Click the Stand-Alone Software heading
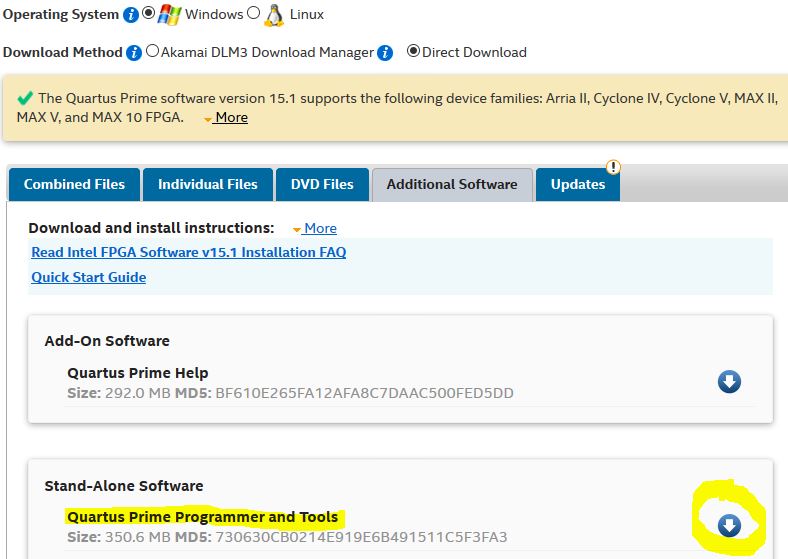Viewport: 788px width, 559px height. (x=124, y=486)
